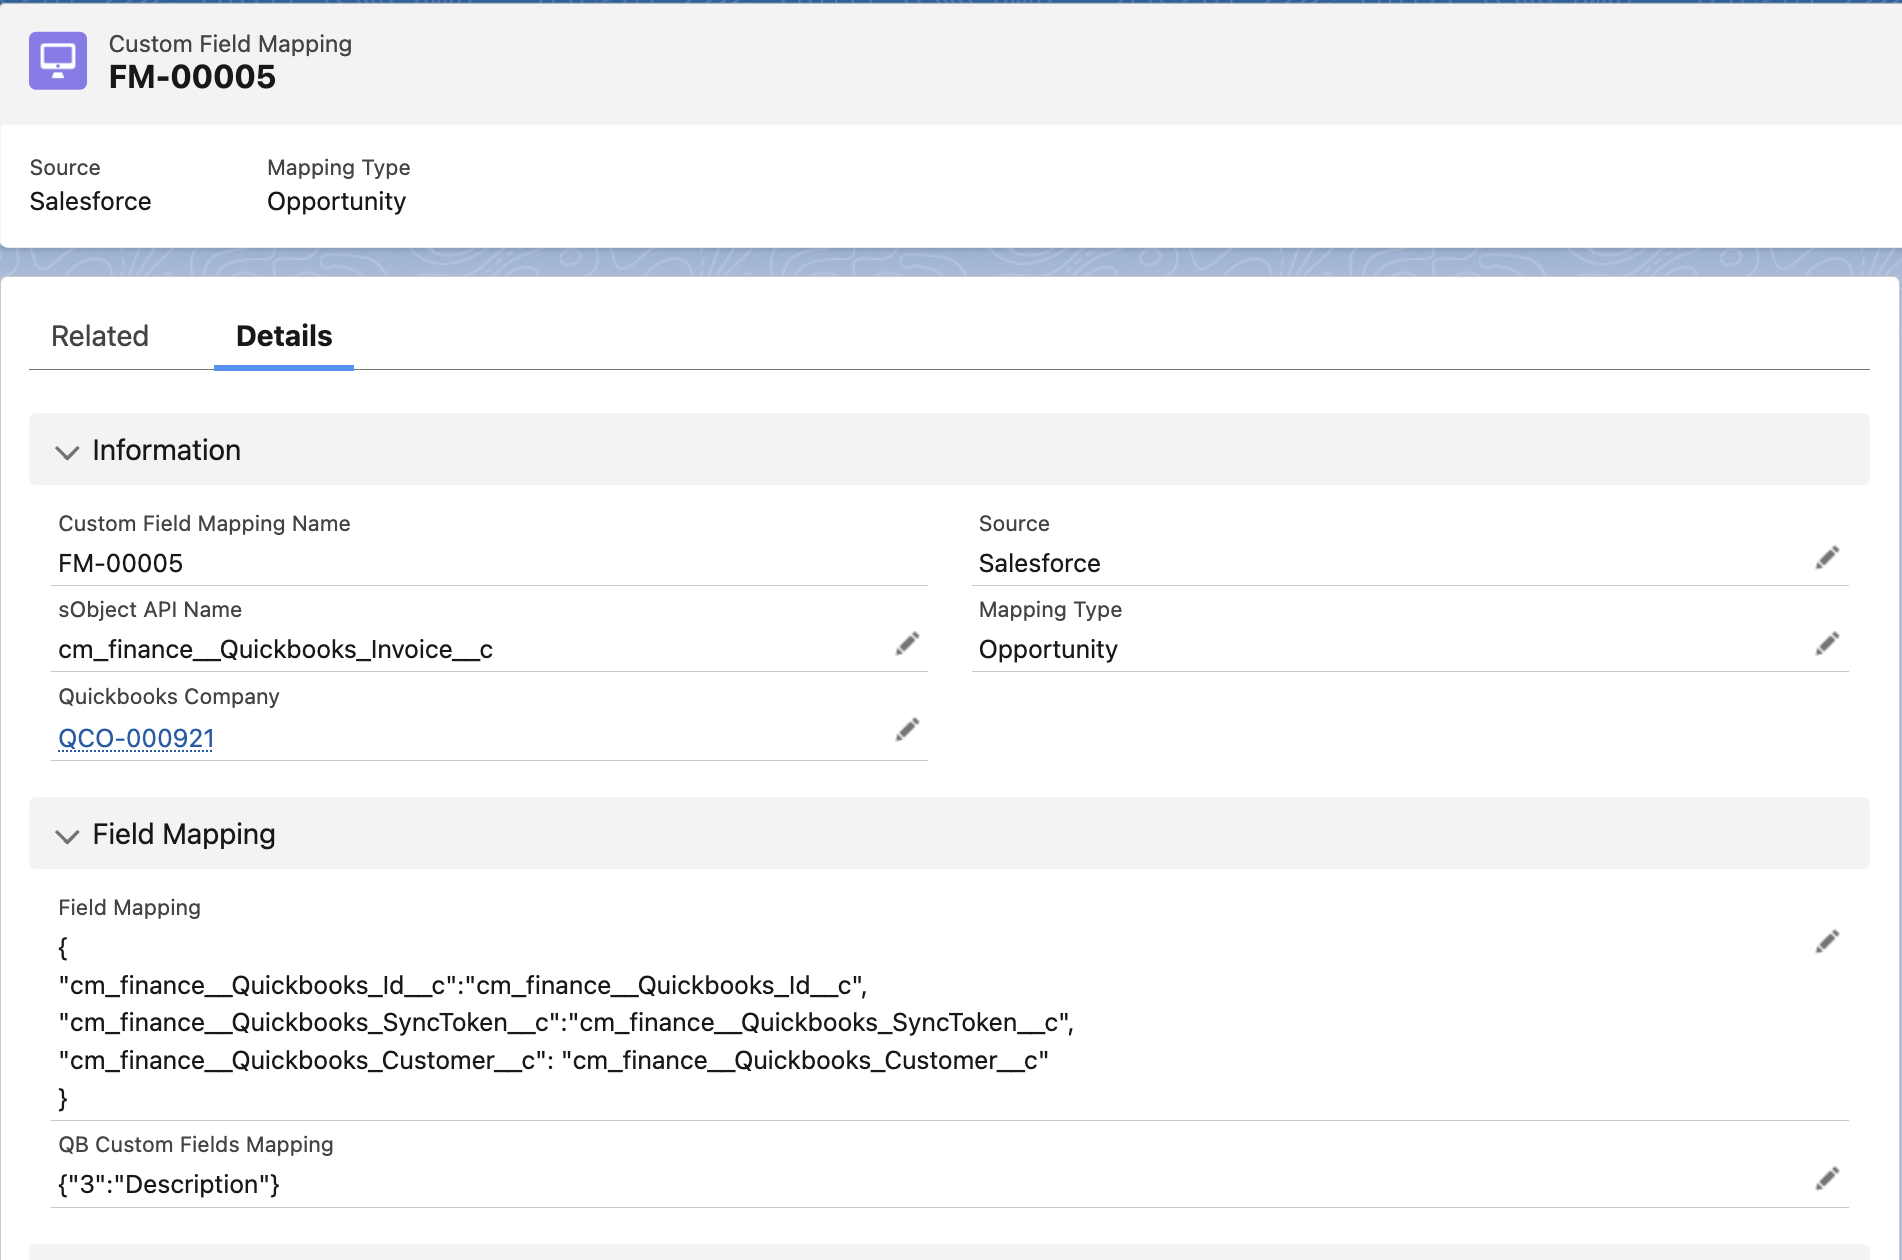Click the FM-00005 record title
Viewport: 1902px width, 1260px height.
click(192, 77)
